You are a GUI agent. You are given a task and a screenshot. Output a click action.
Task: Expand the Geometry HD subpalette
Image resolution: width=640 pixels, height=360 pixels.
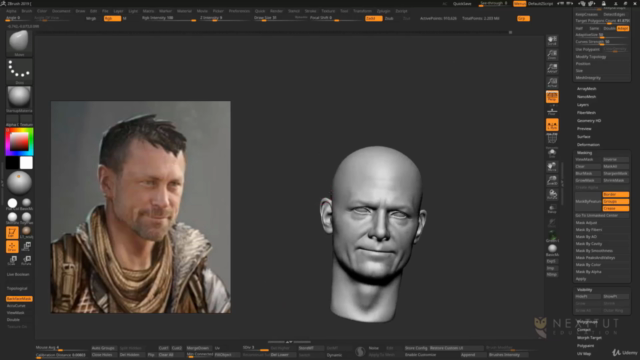tap(589, 121)
